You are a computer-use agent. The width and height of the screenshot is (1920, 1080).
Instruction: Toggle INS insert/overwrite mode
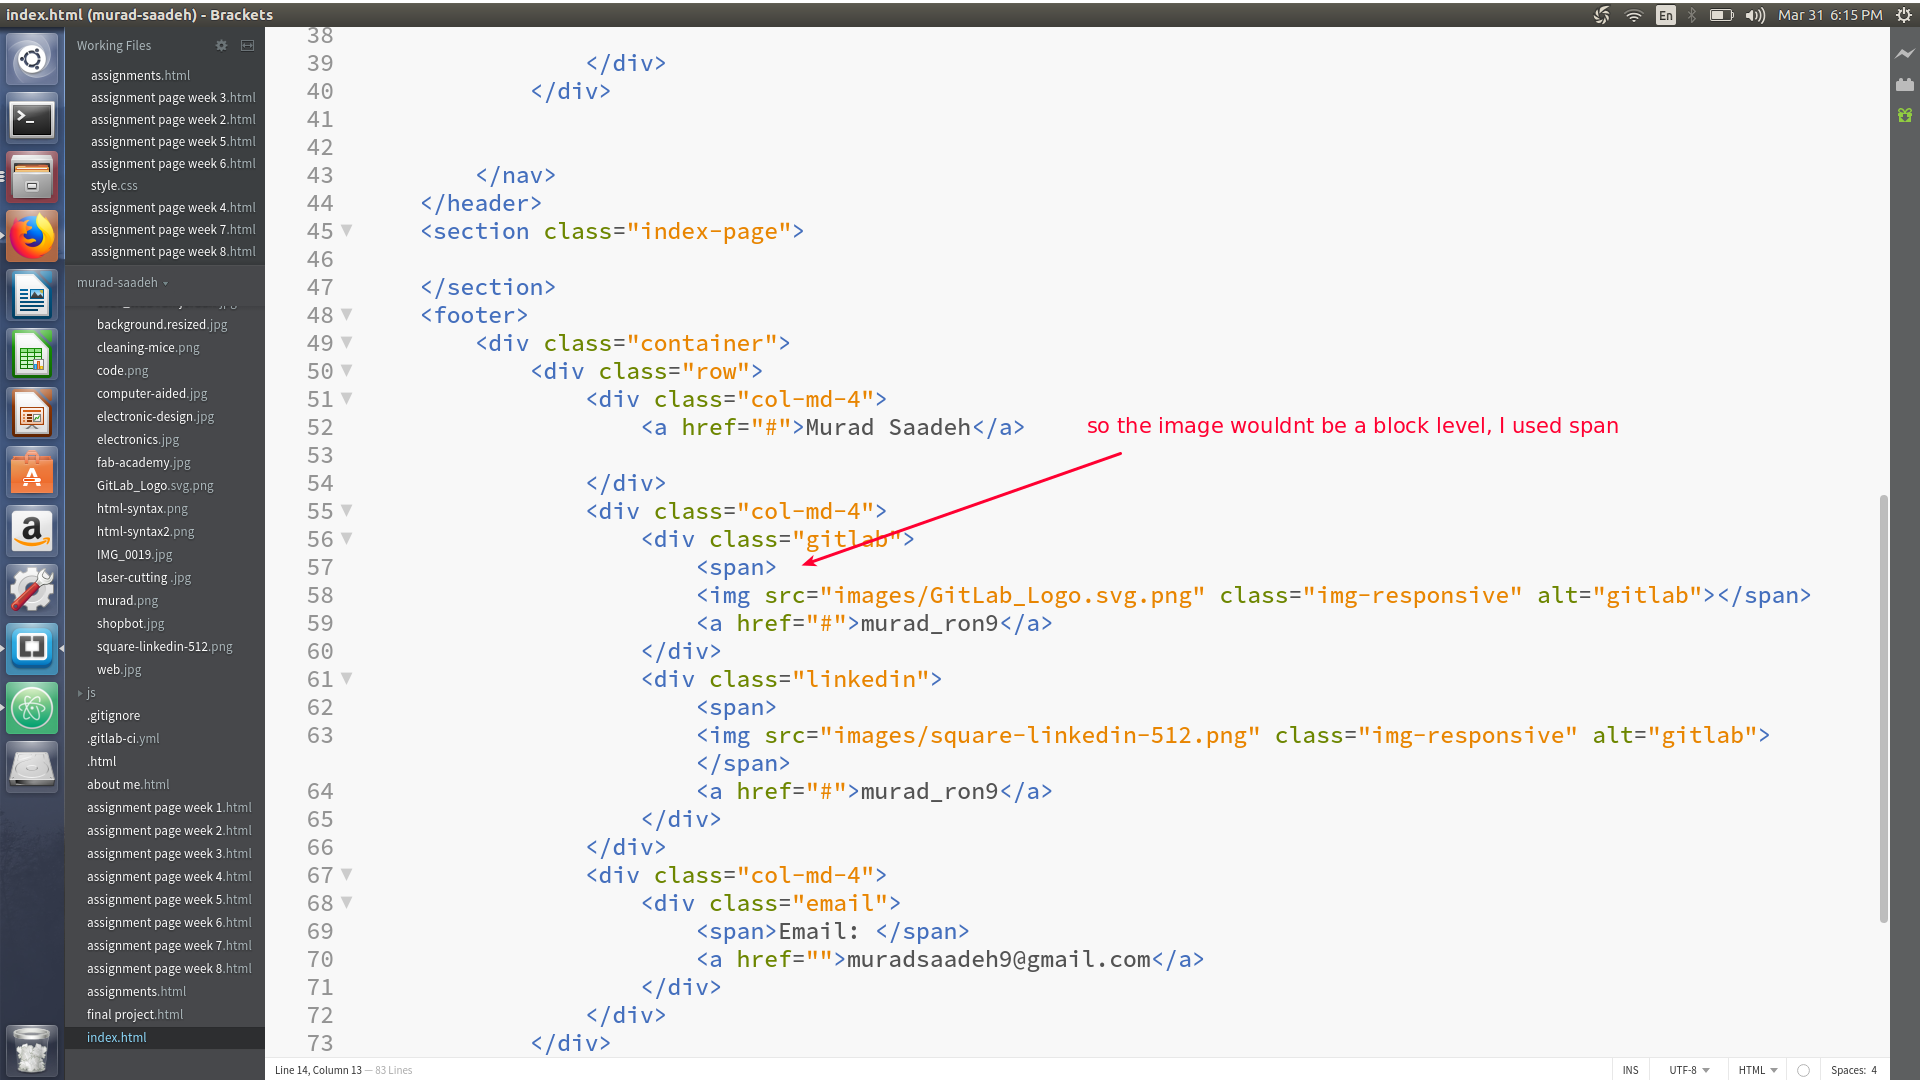[1631, 1070]
